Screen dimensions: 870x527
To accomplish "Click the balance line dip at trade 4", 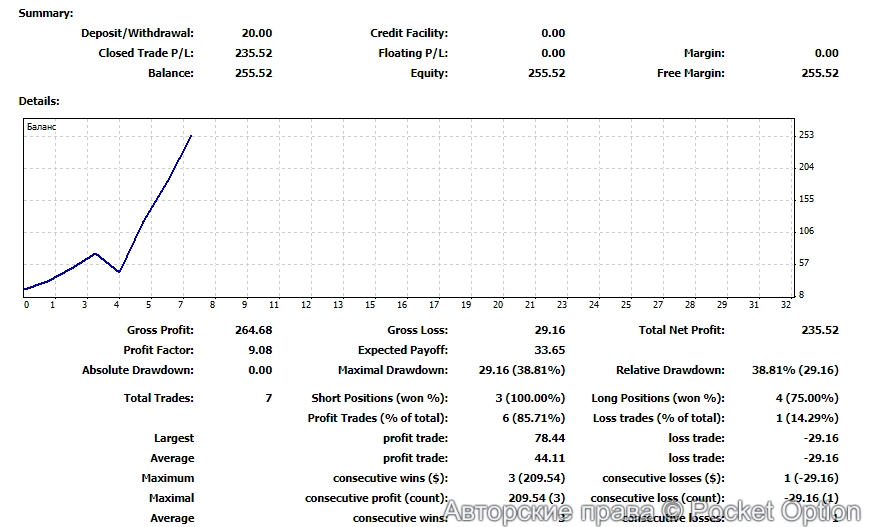I will [x=119, y=272].
